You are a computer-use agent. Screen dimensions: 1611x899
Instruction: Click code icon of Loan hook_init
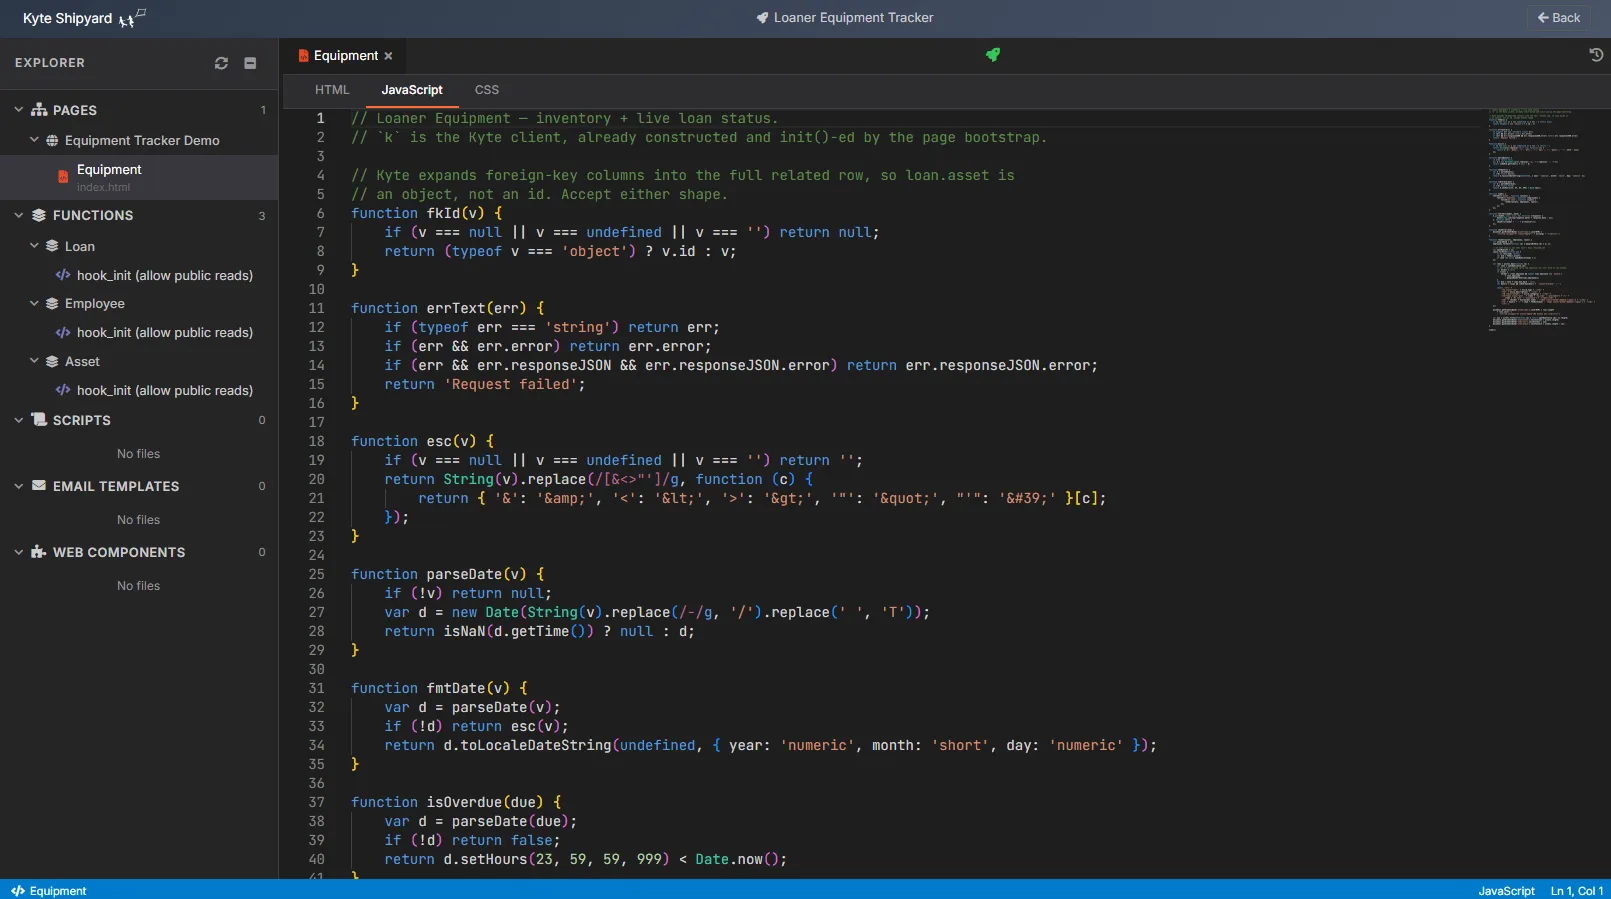63,275
